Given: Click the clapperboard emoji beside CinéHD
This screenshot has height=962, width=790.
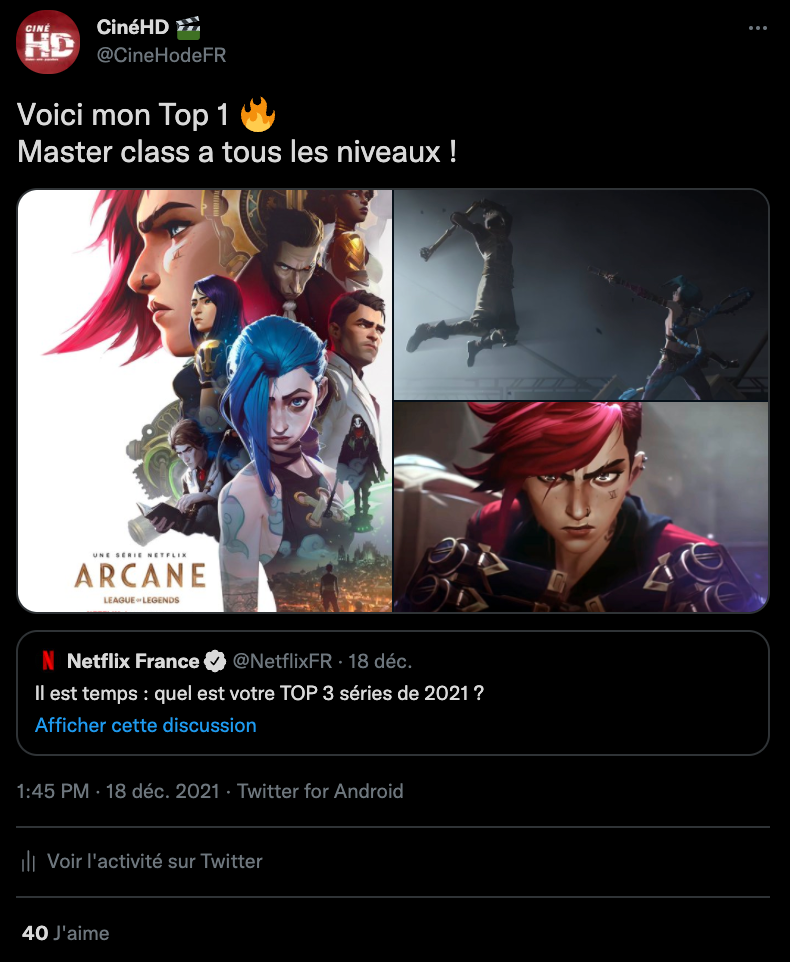Looking at the screenshot, I should (x=188, y=28).
